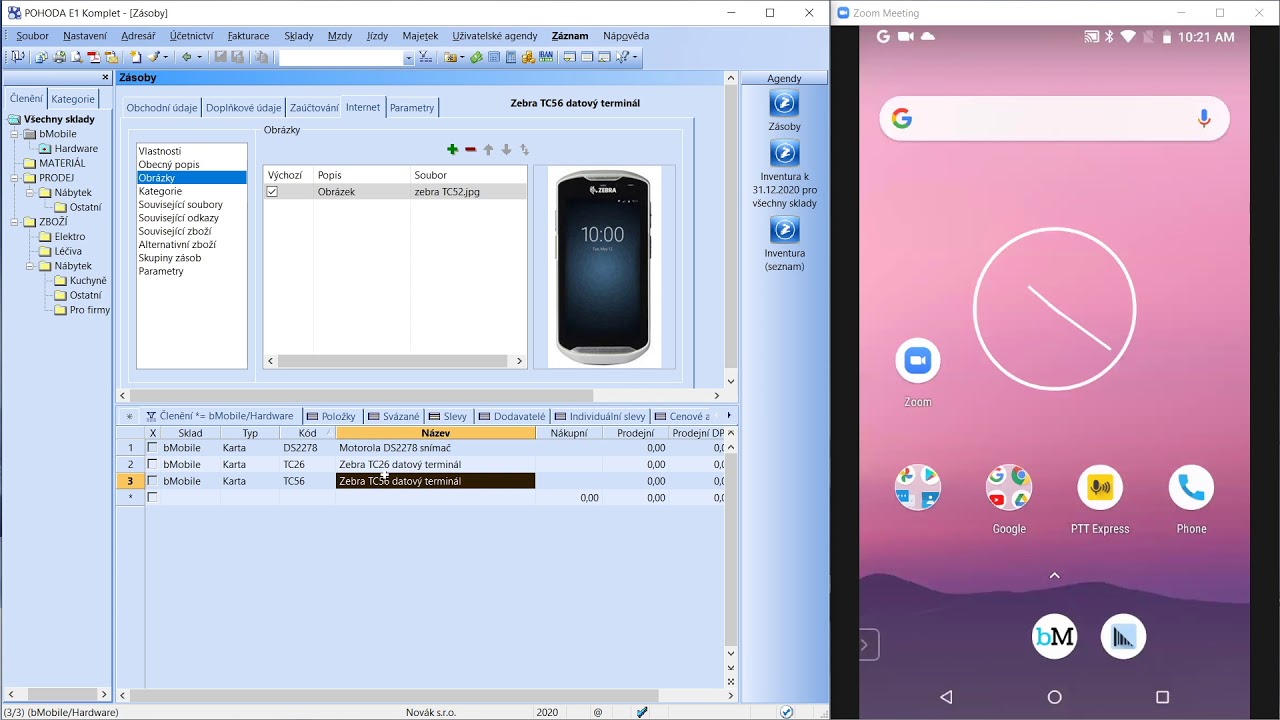Open the toolbar search combo box dropdown
The width and height of the screenshot is (1280, 720).
pos(408,58)
